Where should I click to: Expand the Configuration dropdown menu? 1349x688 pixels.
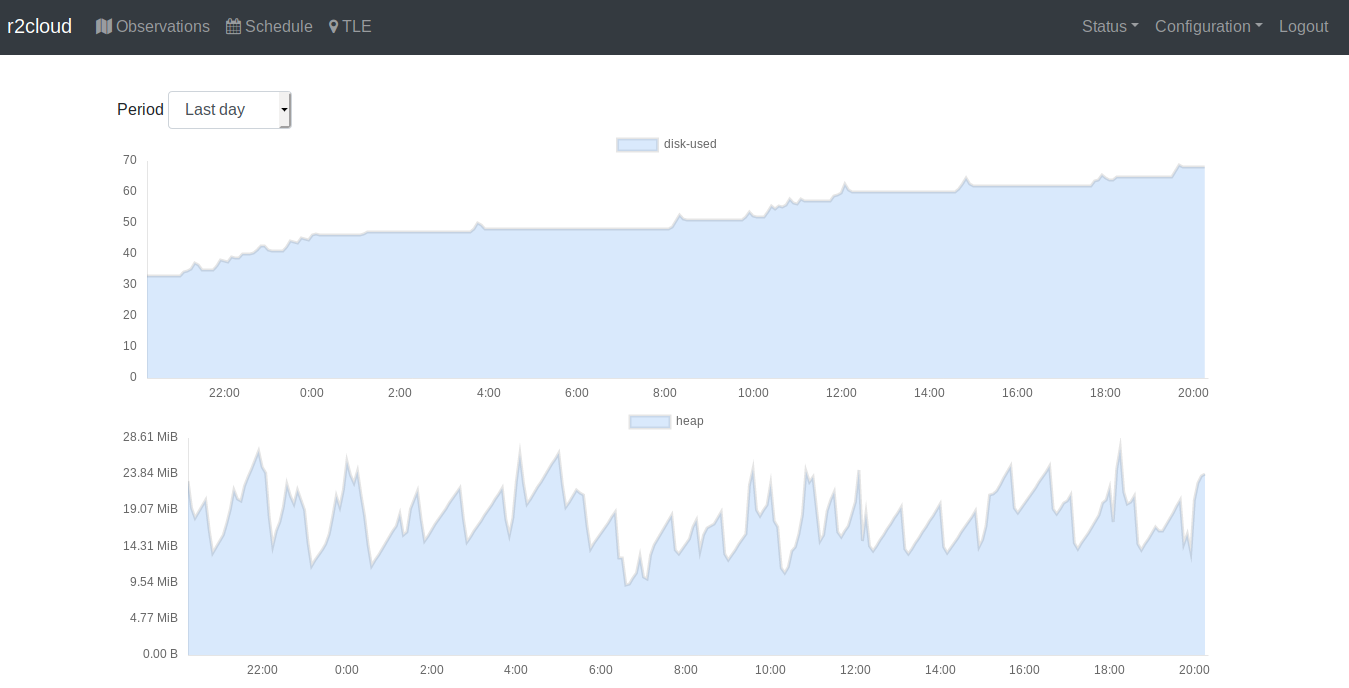coord(1208,27)
